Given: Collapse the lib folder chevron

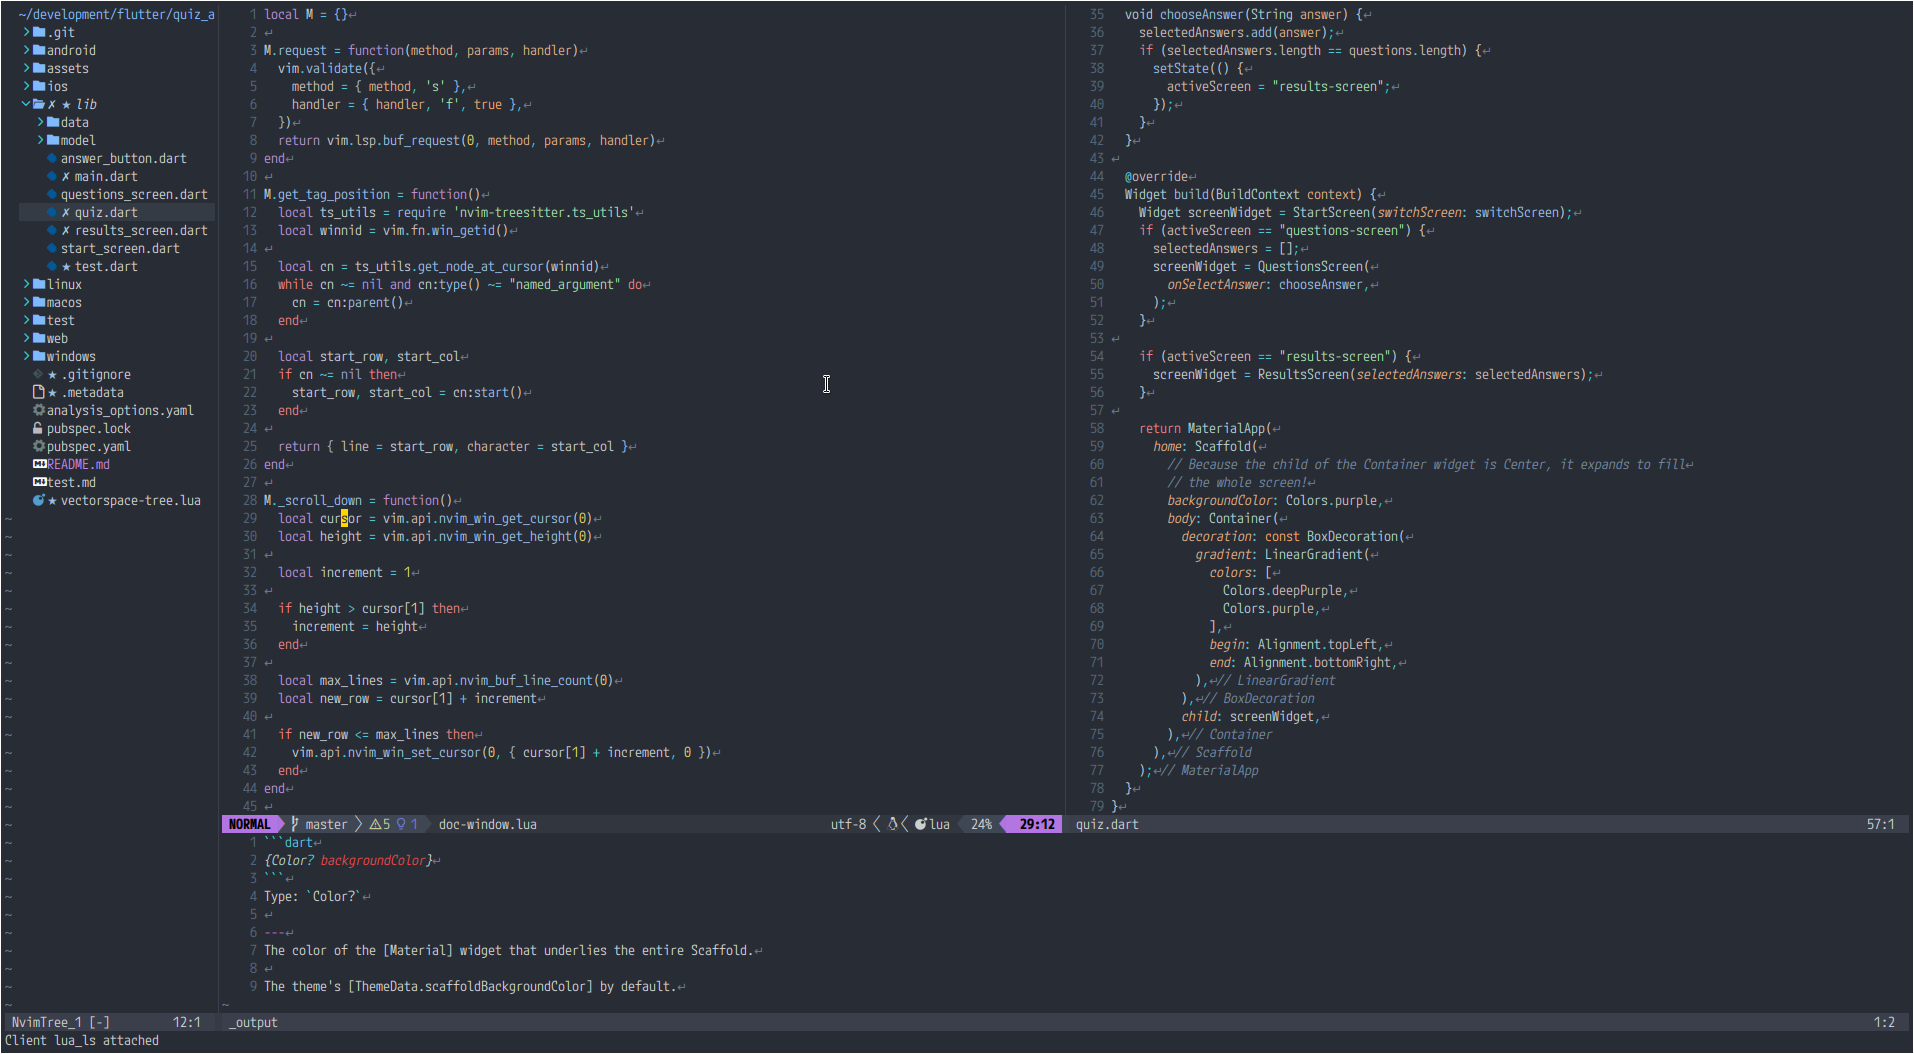Looking at the screenshot, I should pos(26,104).
